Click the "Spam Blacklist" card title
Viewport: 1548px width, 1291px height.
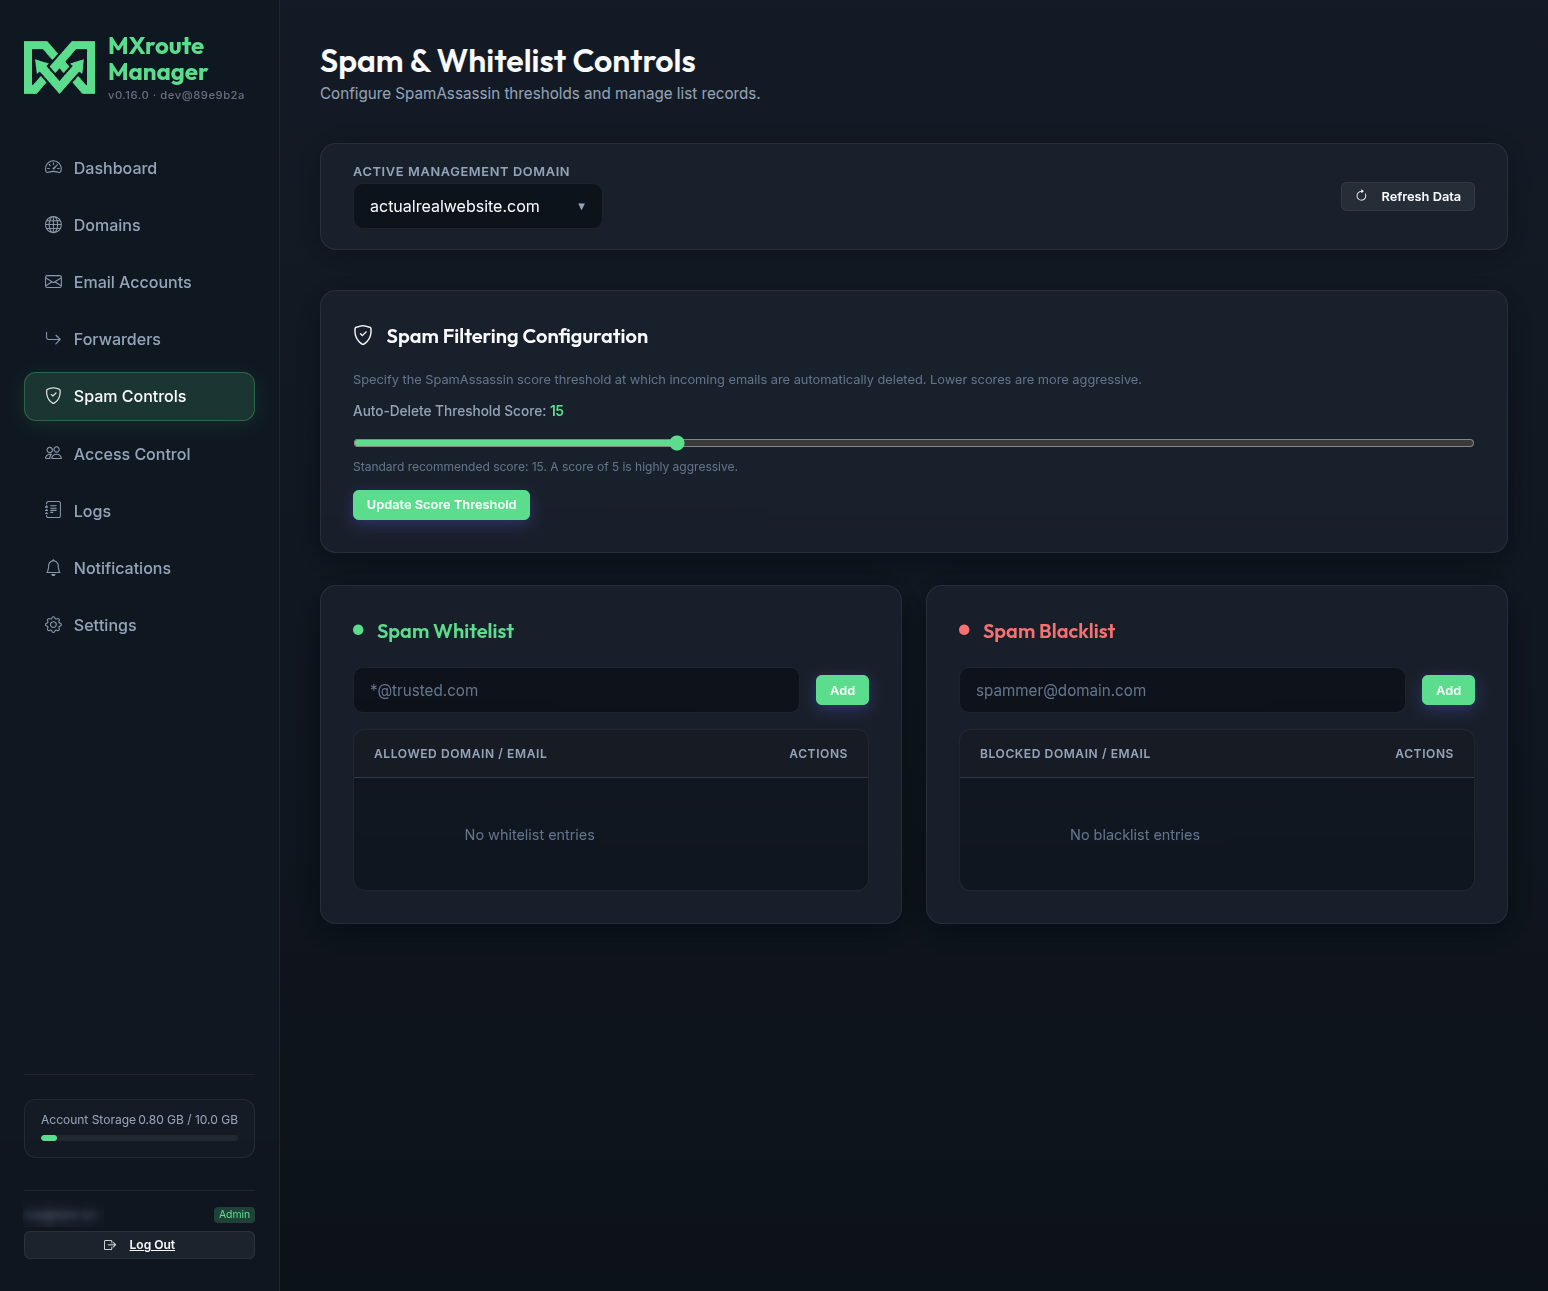tap(1048, 631)
